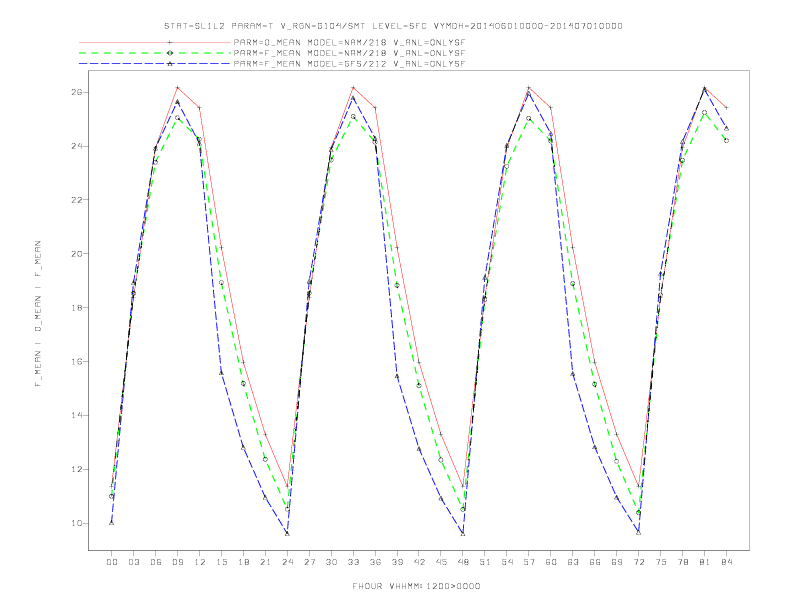The image size is (792, 612).
Task: Click x-axis tick label 72
Action: (638, 562)
